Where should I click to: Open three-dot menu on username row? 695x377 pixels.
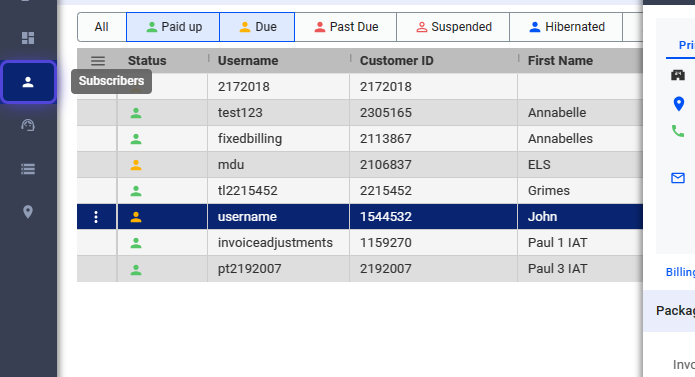point(96,217)
